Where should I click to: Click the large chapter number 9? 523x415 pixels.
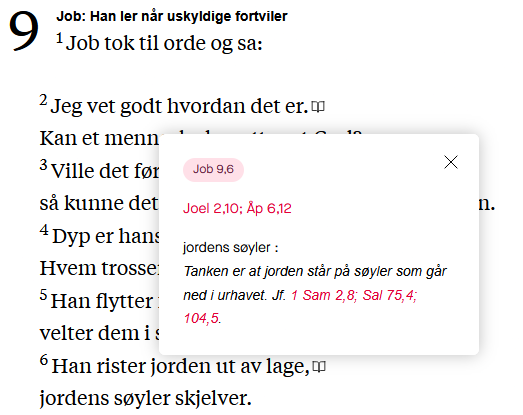point(24,31)
